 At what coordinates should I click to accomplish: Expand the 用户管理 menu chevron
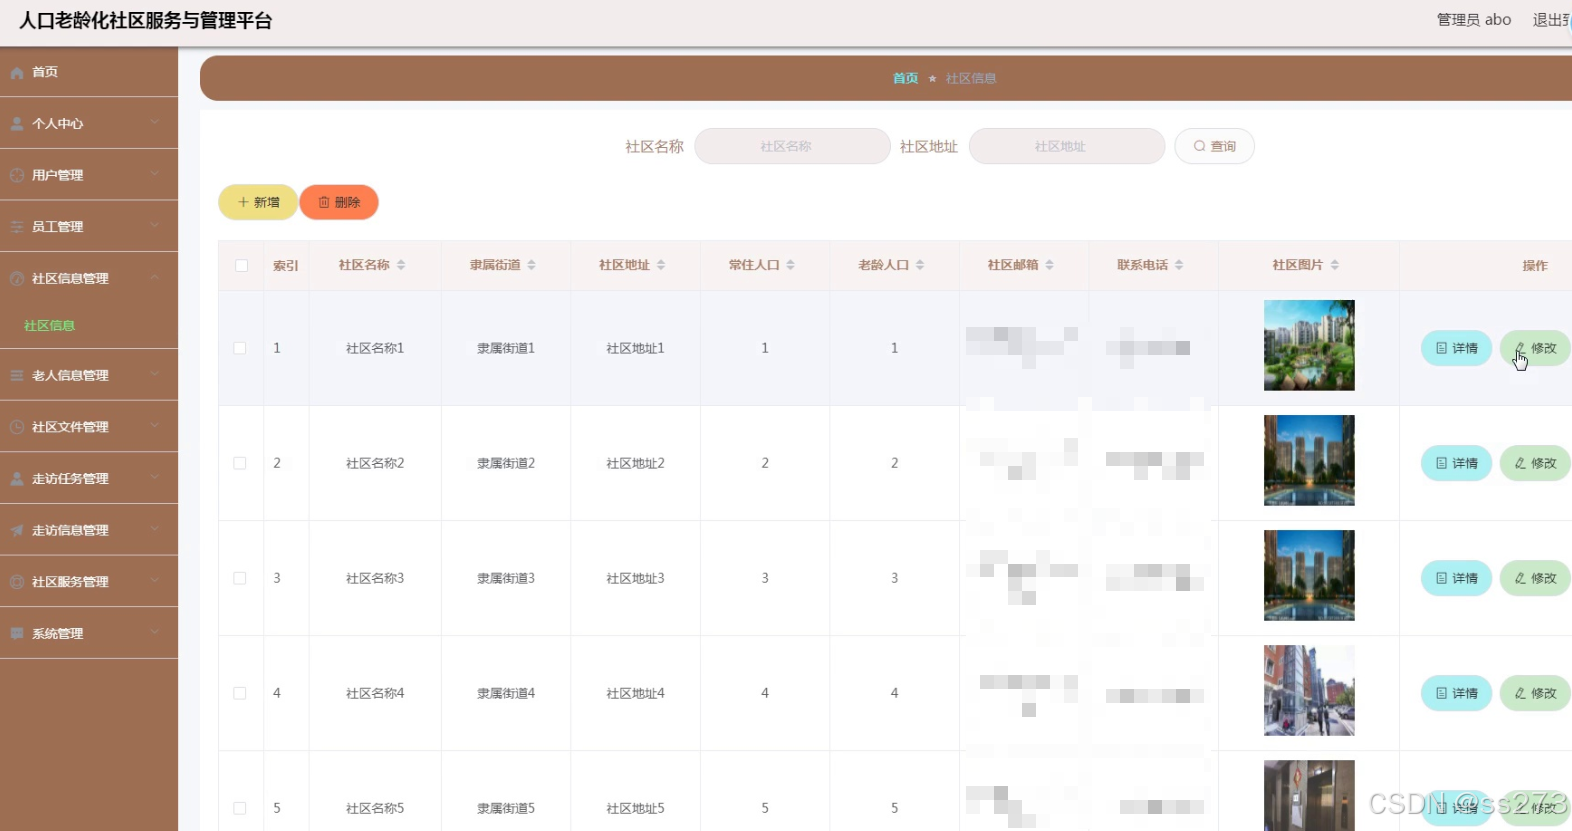[155, 174]
